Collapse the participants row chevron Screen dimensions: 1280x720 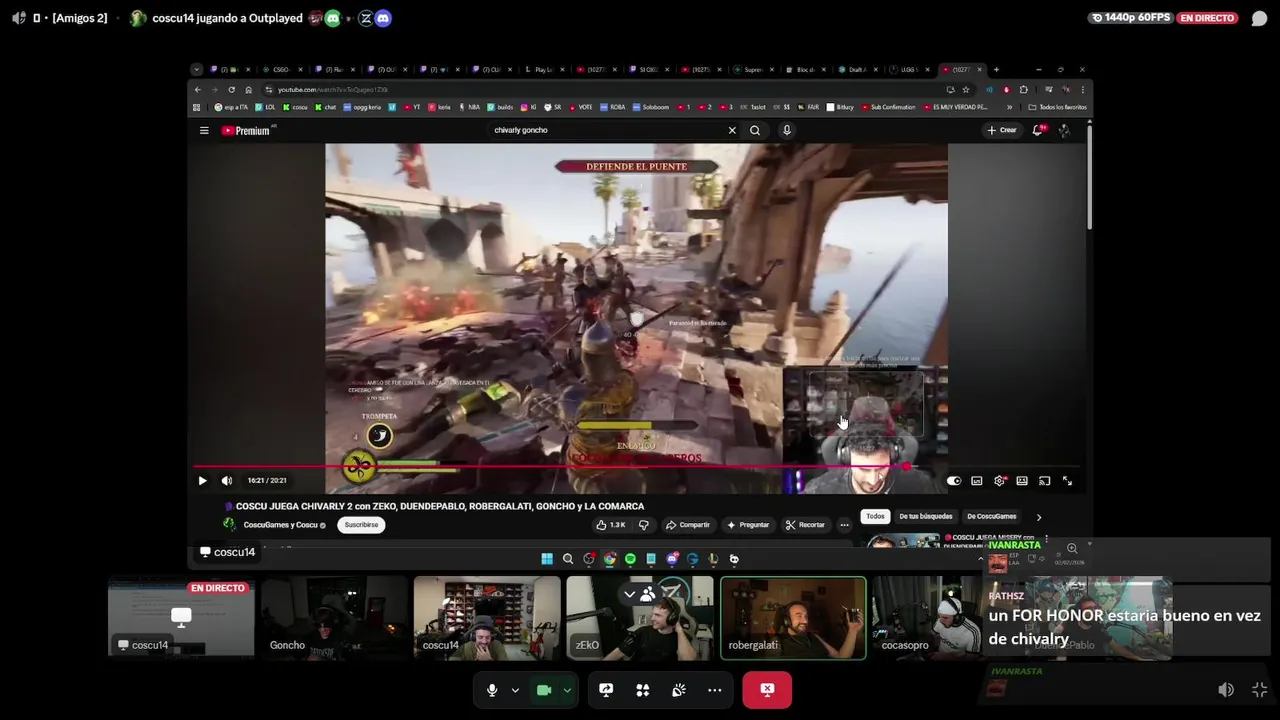(629, 594)
